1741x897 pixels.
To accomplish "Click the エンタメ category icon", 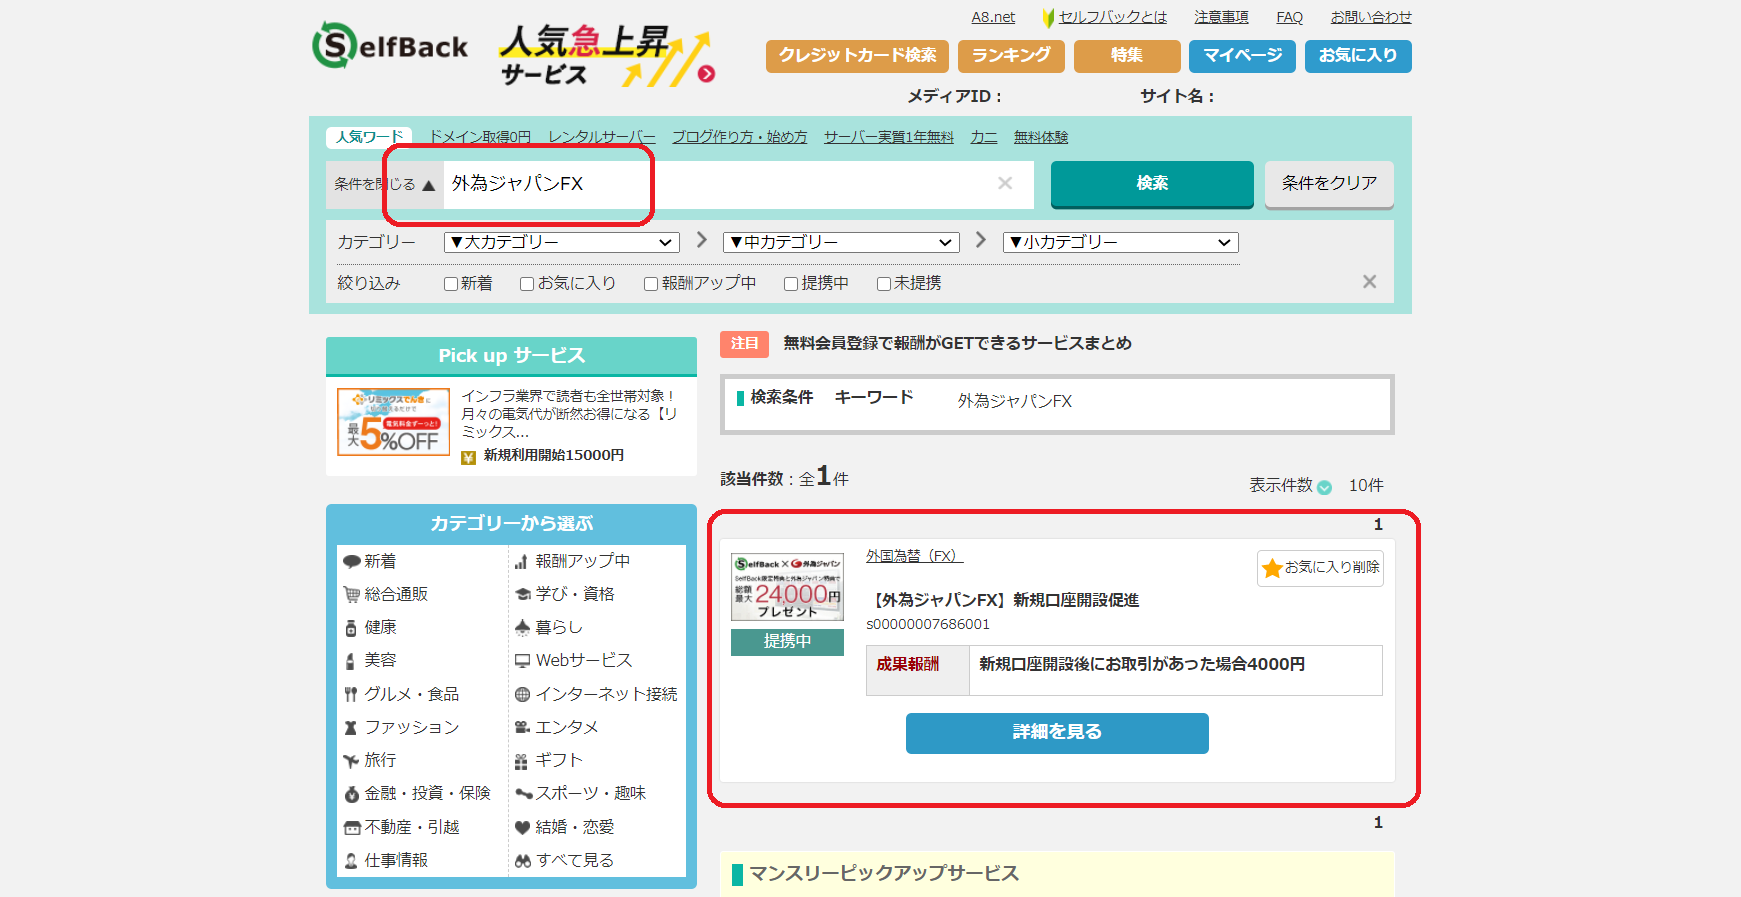I will pyautogui.click(x=522, y=728).
